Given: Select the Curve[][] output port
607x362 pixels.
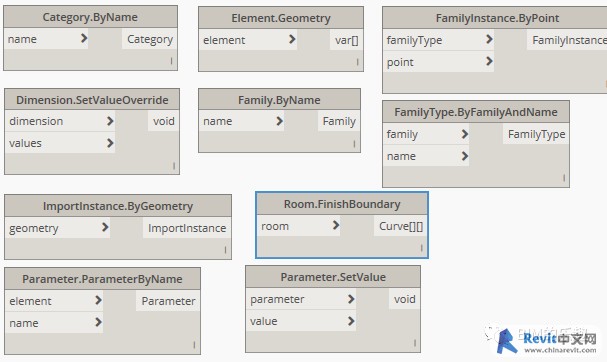Looking at the screenshot, I should [x=401, y=226].
